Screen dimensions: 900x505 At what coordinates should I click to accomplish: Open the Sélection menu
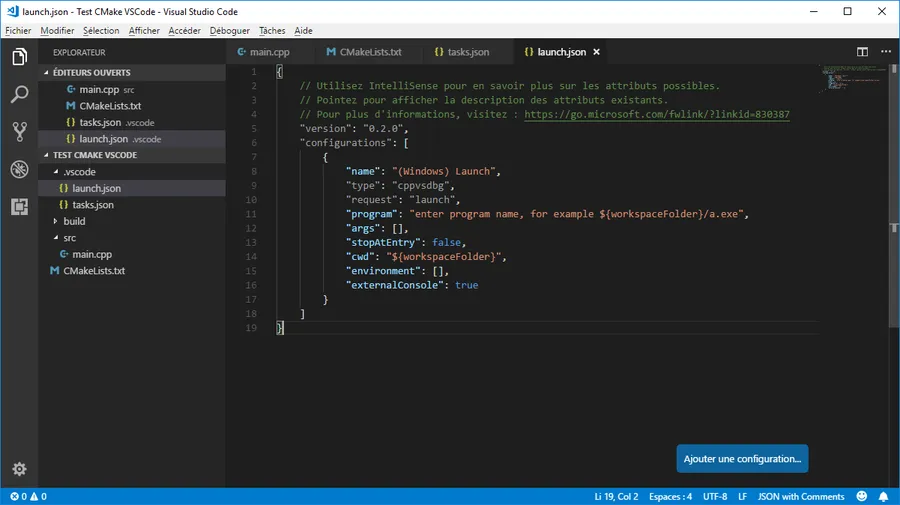tap(101, 30)
